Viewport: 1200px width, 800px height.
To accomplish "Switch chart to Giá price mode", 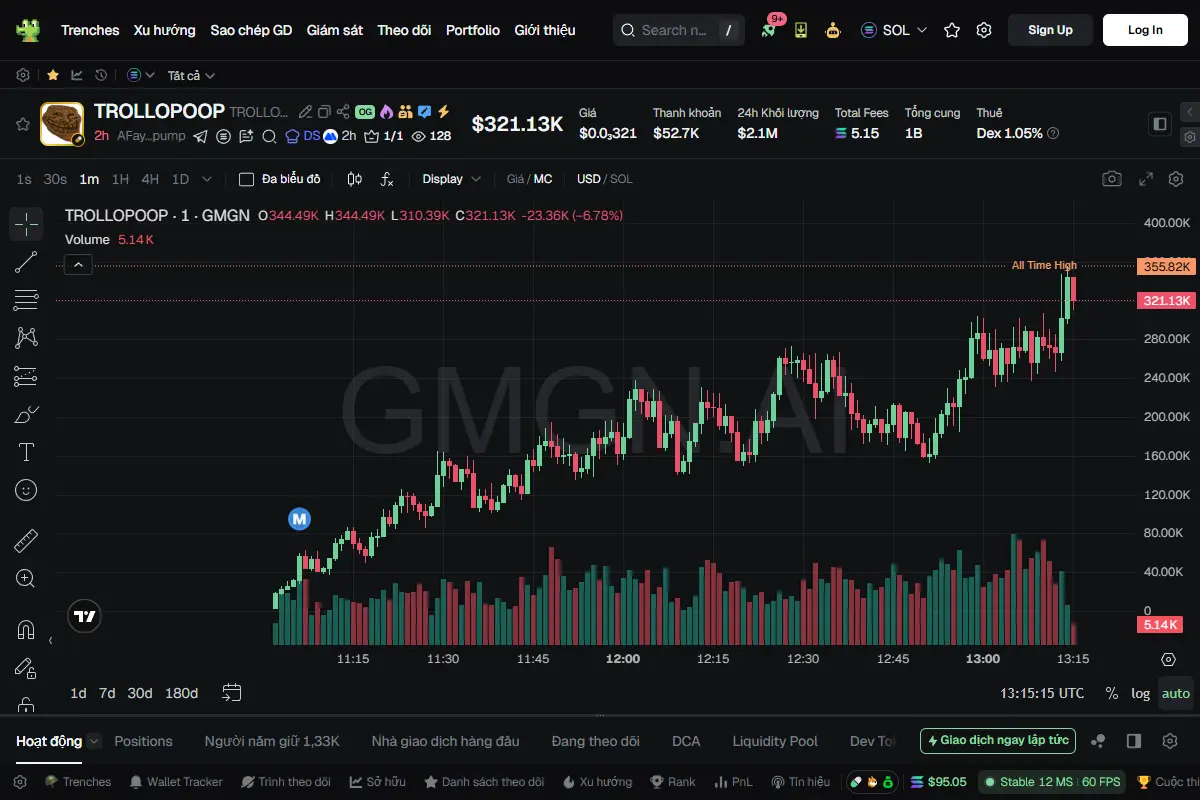I will [515, 179].
